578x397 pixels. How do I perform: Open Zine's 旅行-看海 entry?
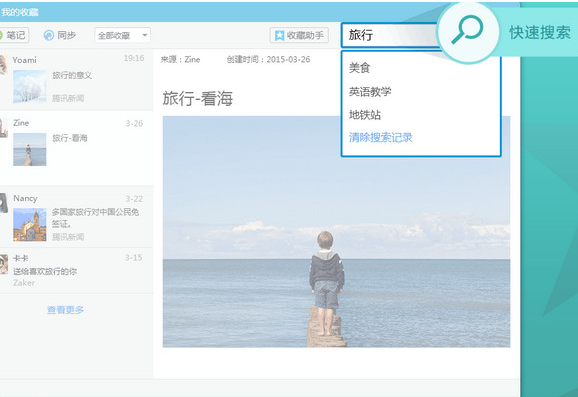(x=76, y=148)
